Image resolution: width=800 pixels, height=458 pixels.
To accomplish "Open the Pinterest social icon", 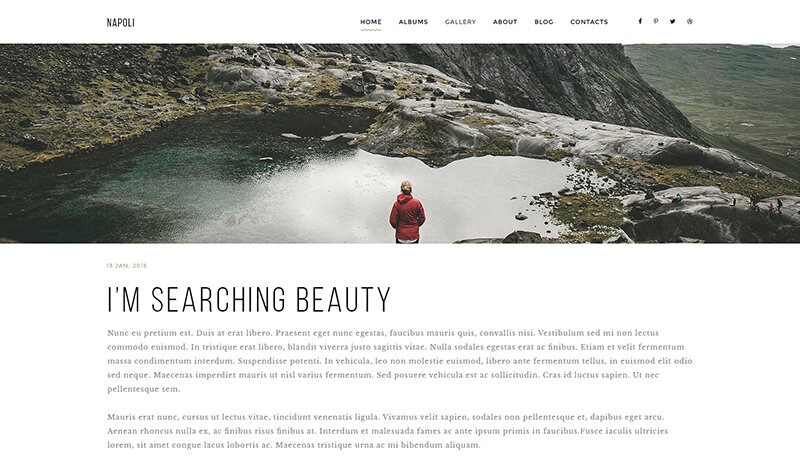I will tap(656, 21).
